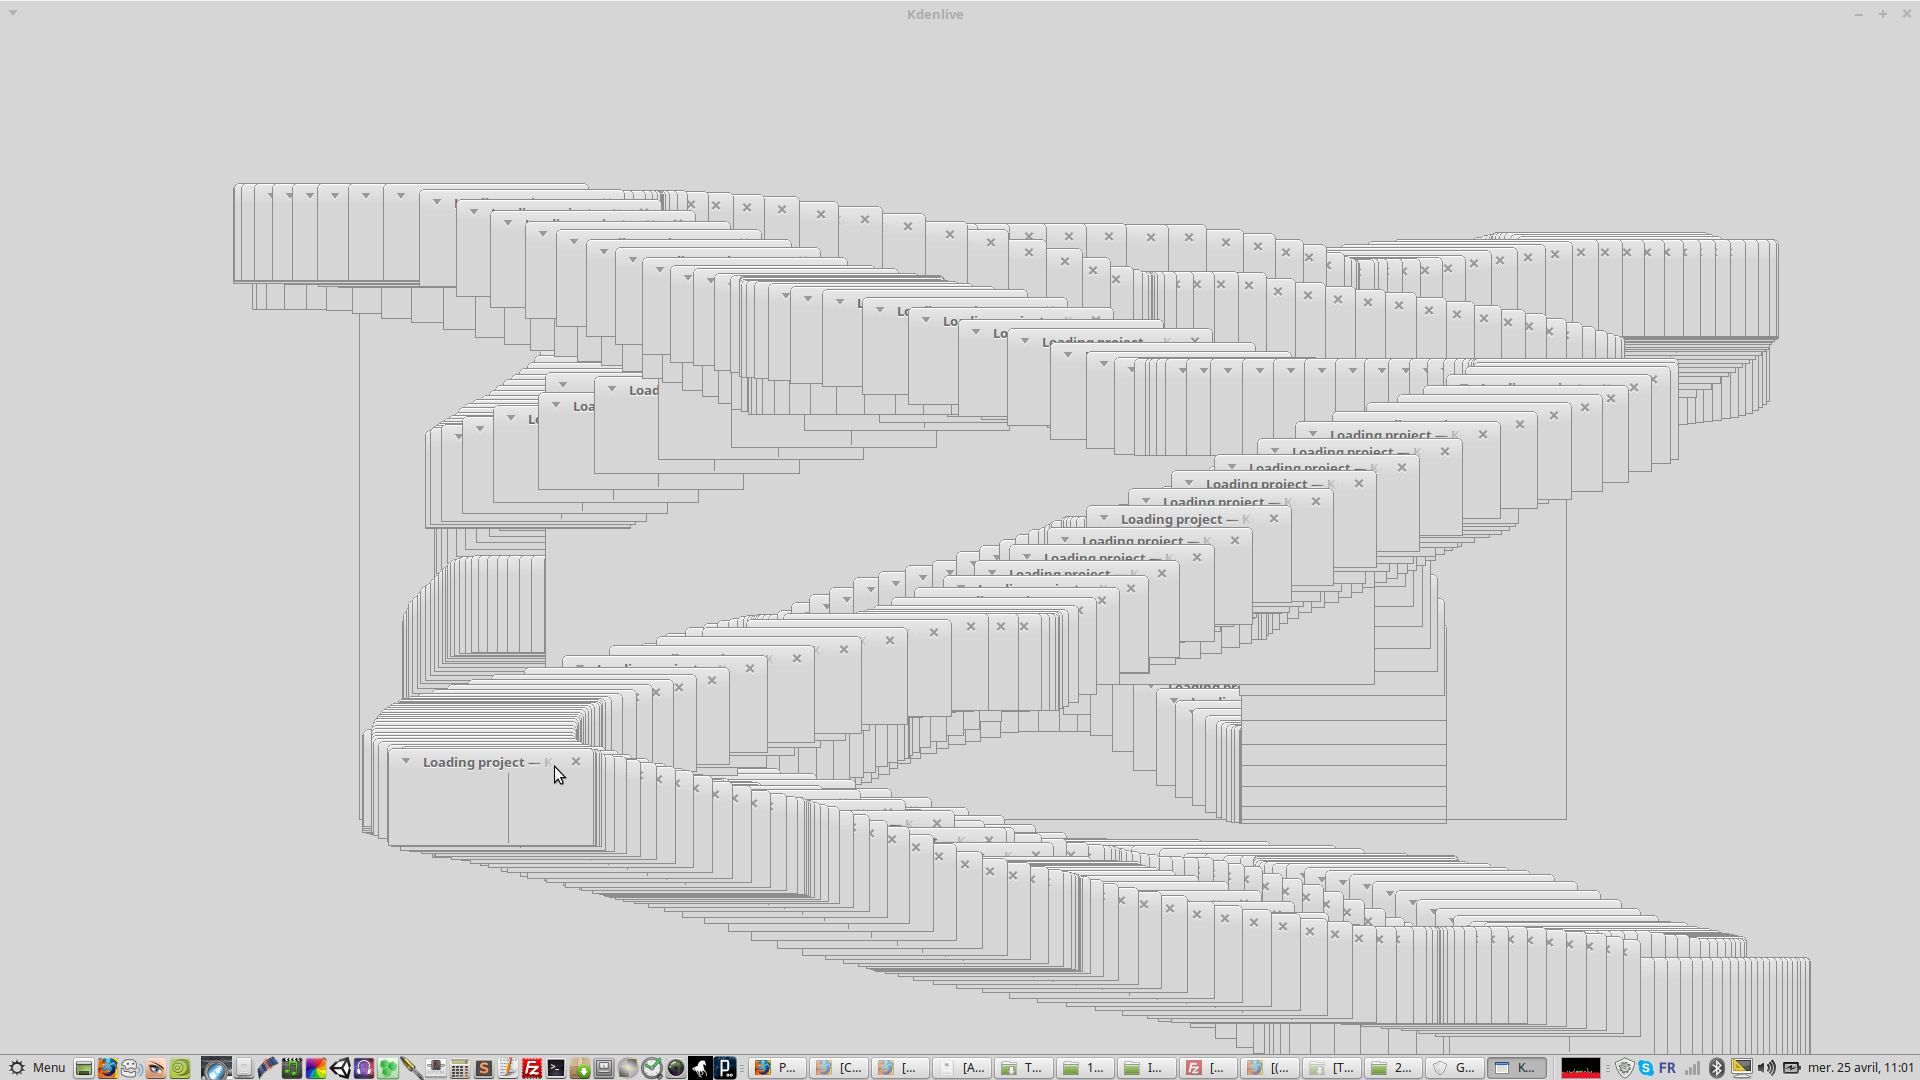Open the main Menu button
1920x1080 pixels.
(37, 1068)
